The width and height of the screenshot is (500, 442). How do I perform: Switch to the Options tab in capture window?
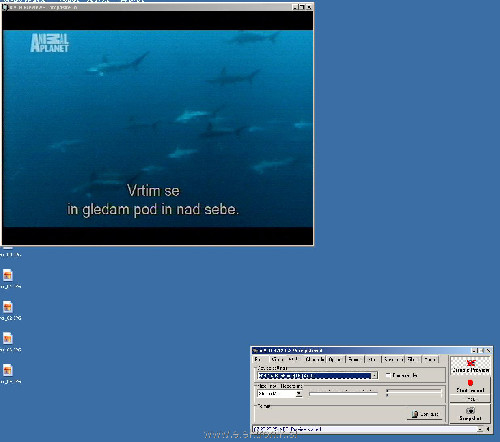(335, 359)
